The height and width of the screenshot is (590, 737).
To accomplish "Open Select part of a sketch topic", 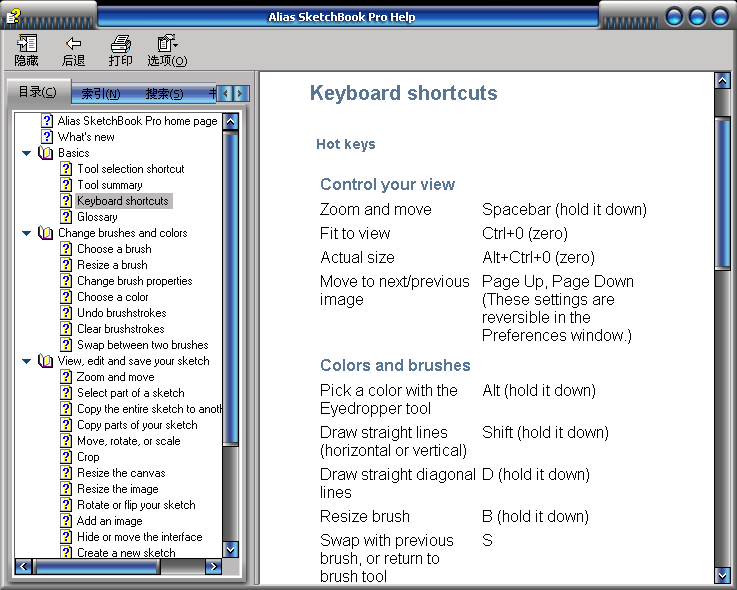I will [x=131, y=393].
